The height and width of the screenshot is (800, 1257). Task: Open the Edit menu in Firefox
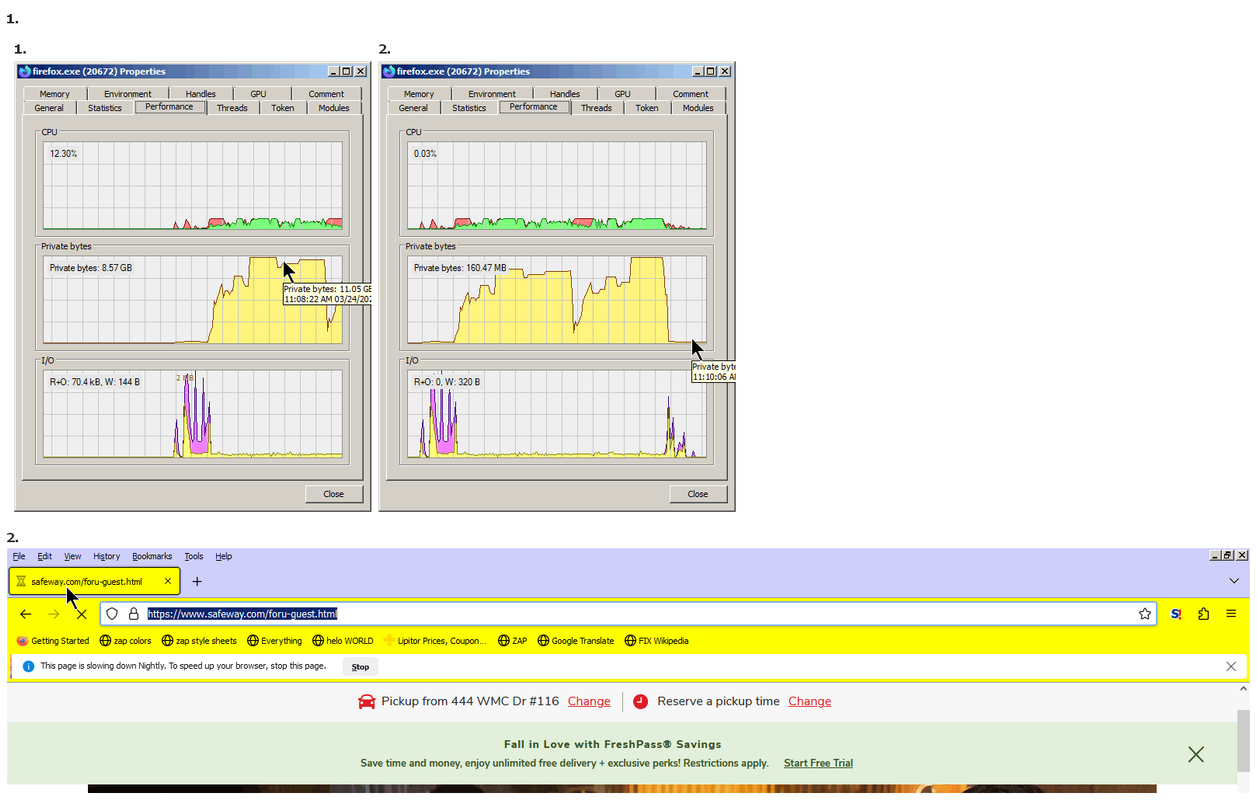click(x=45, y=556)
